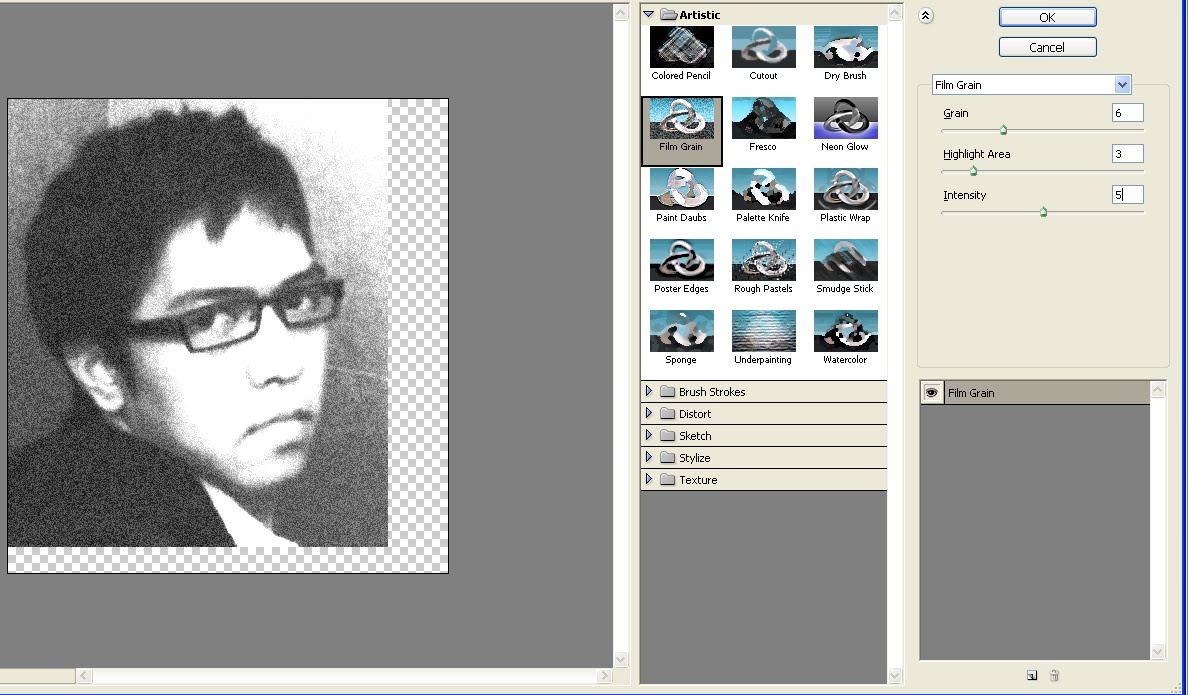Choose the Watercolor filter thumbnail

coord(845,331)
